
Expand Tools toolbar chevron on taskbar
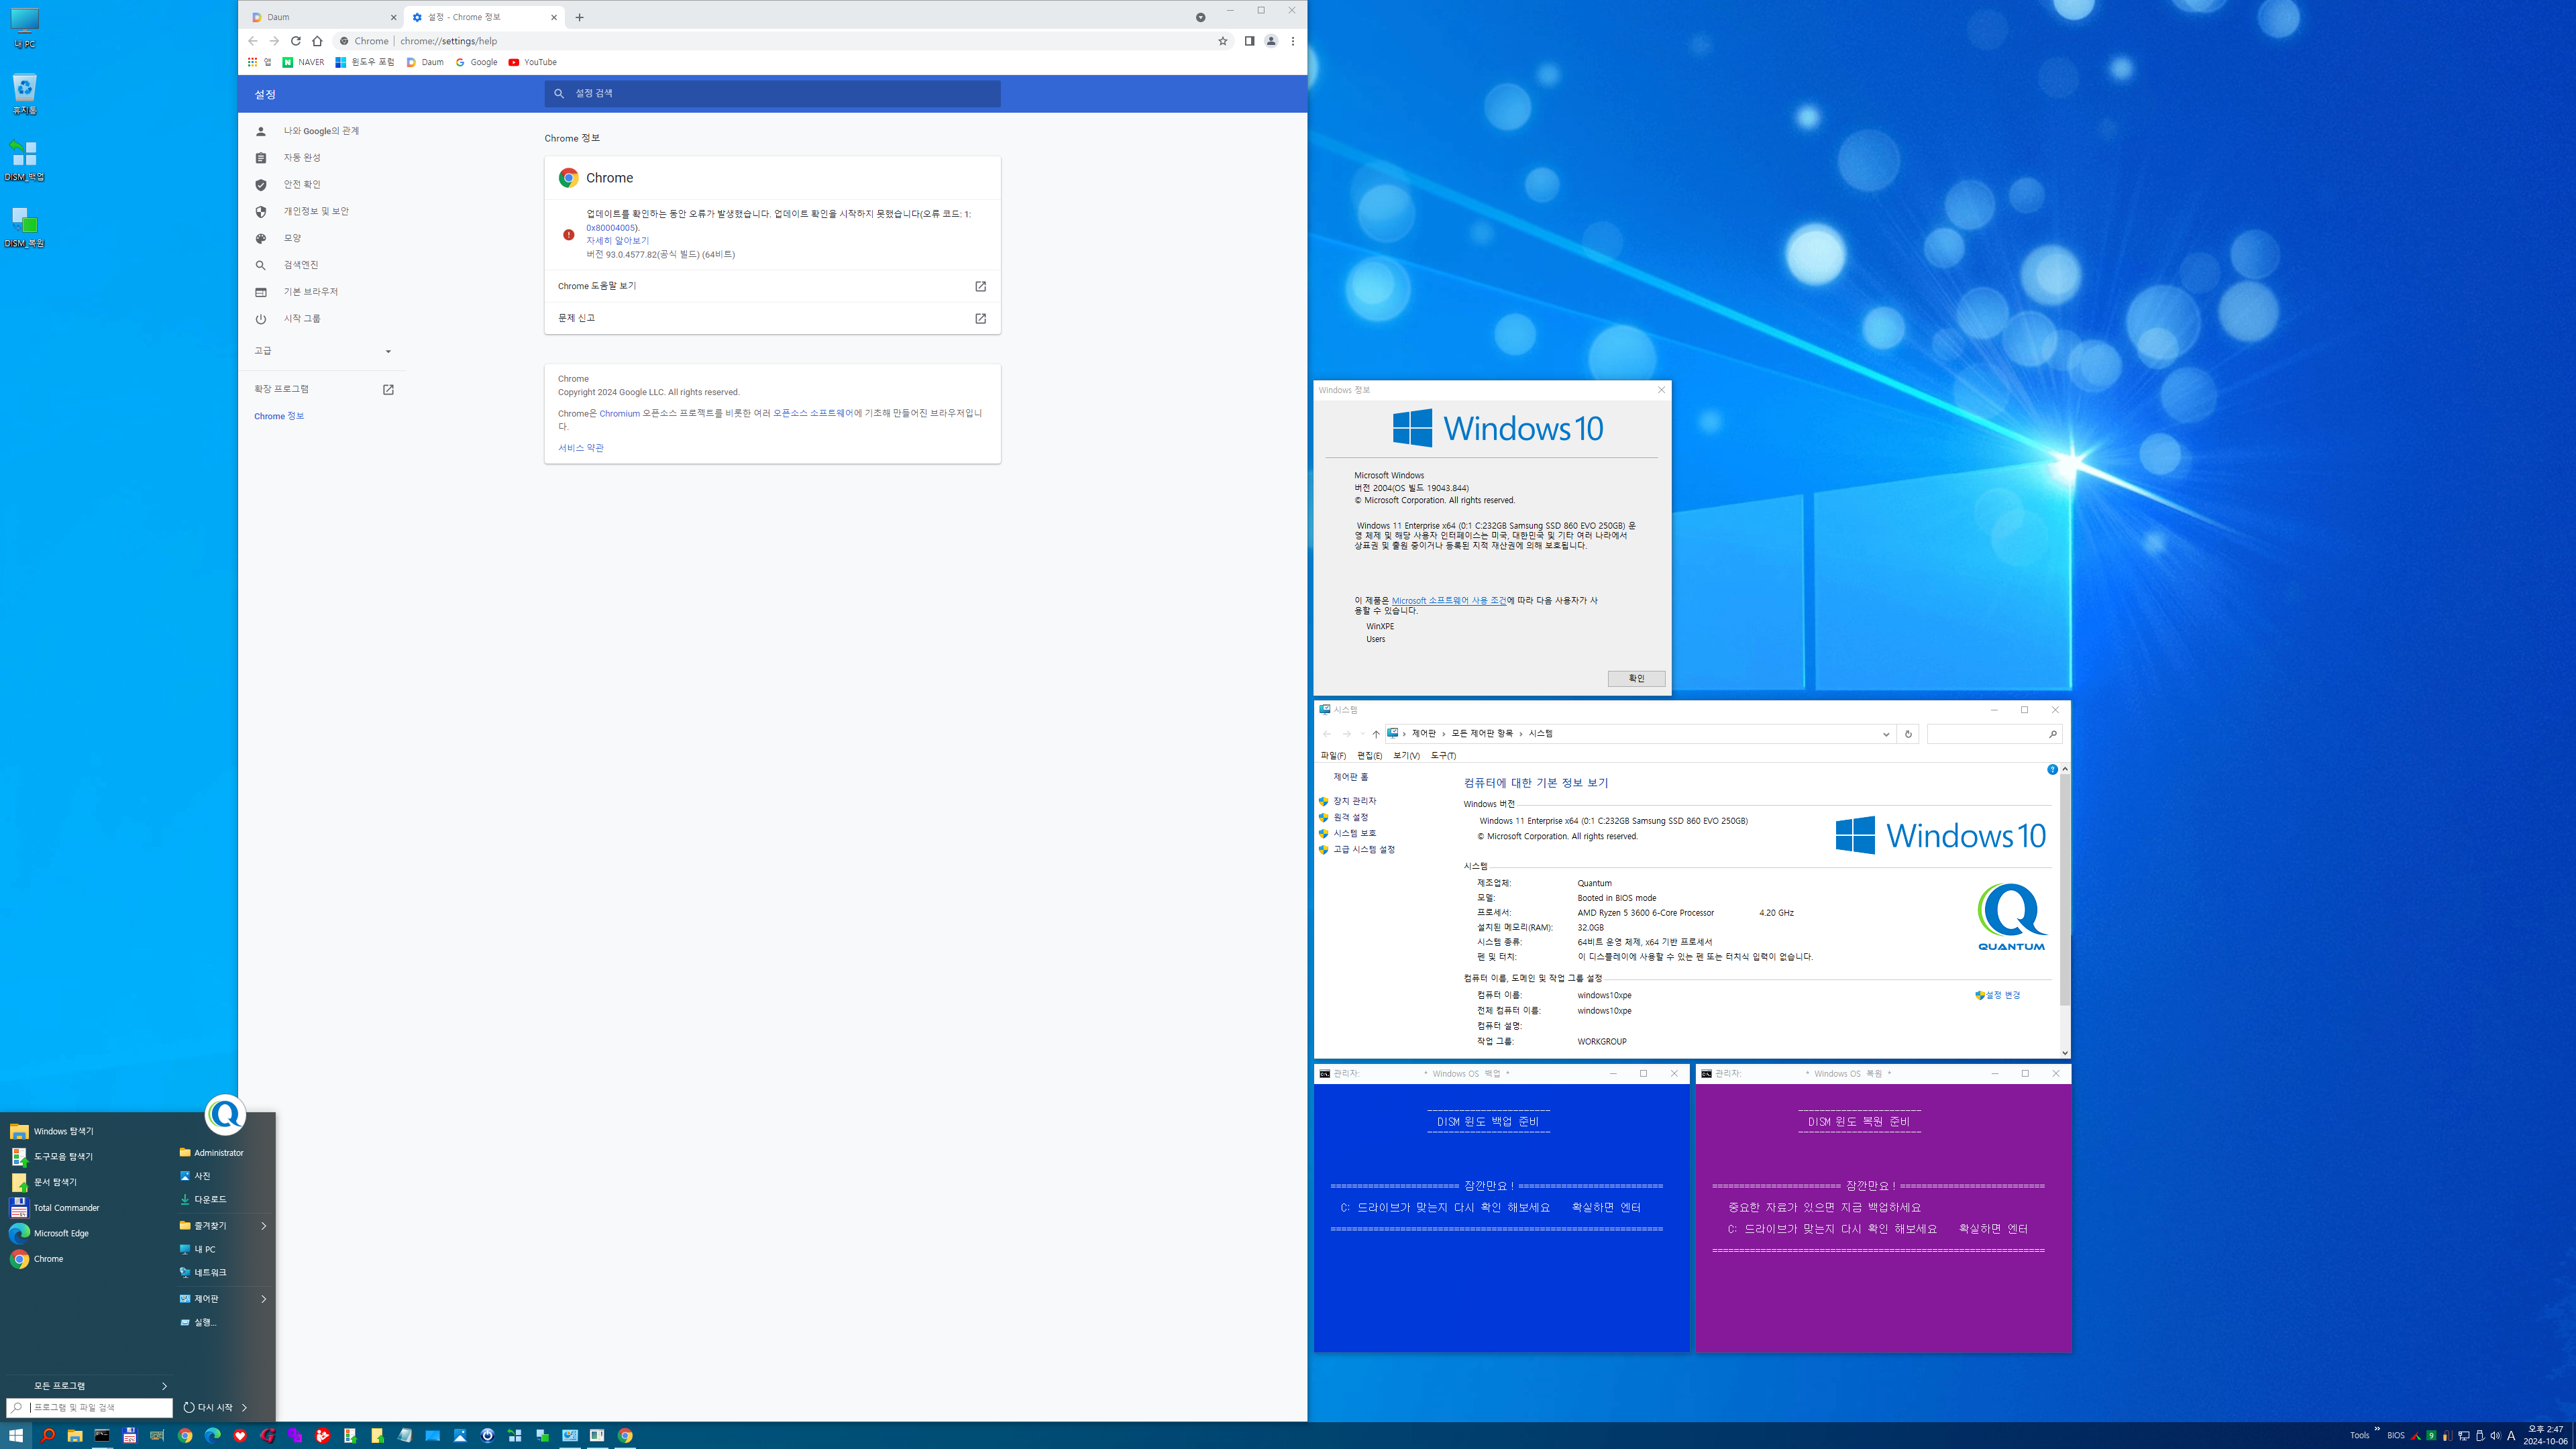point(2377,1429)
